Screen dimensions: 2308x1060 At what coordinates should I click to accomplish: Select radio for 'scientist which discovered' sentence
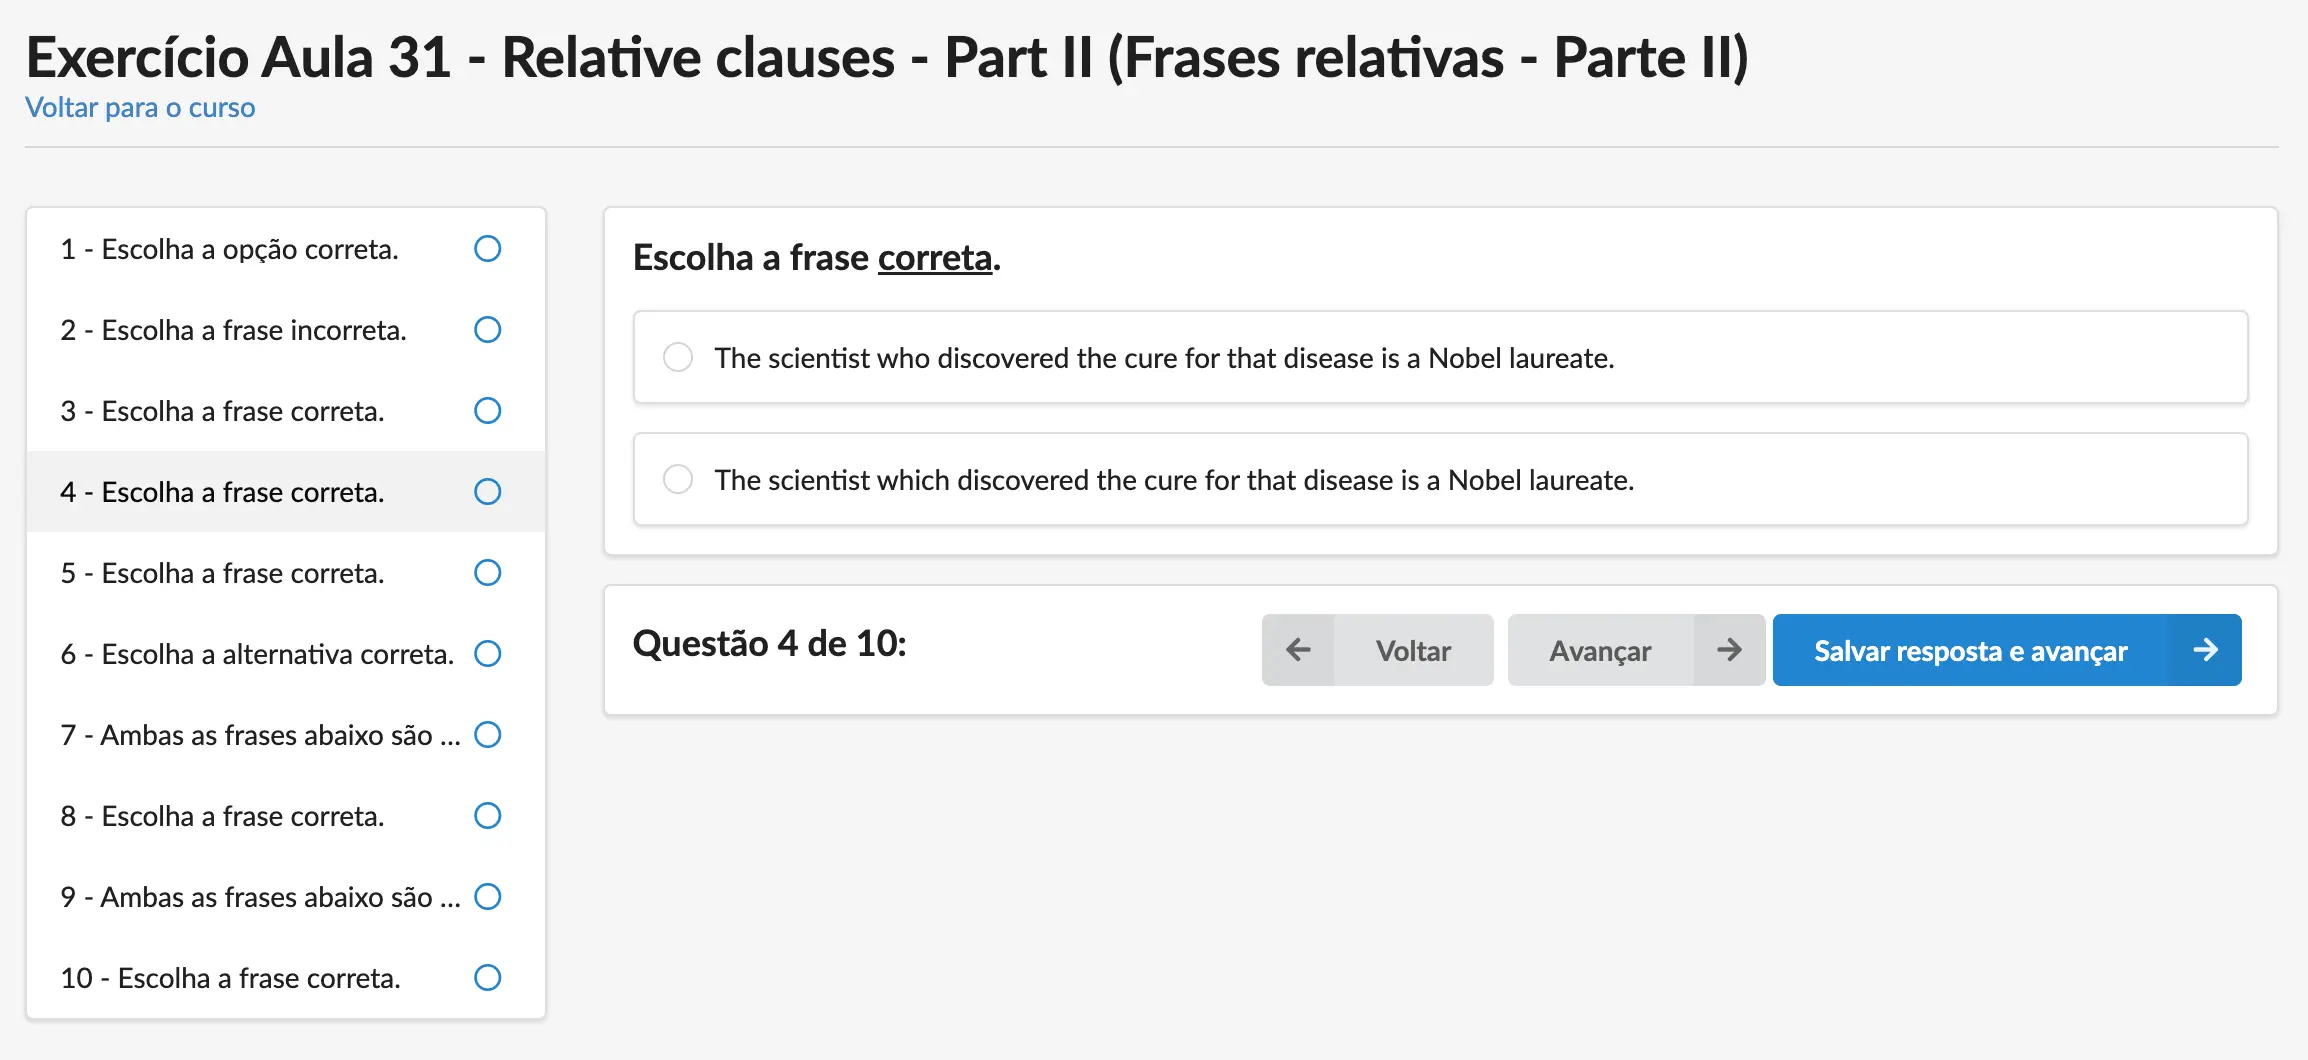click(678, 479)
